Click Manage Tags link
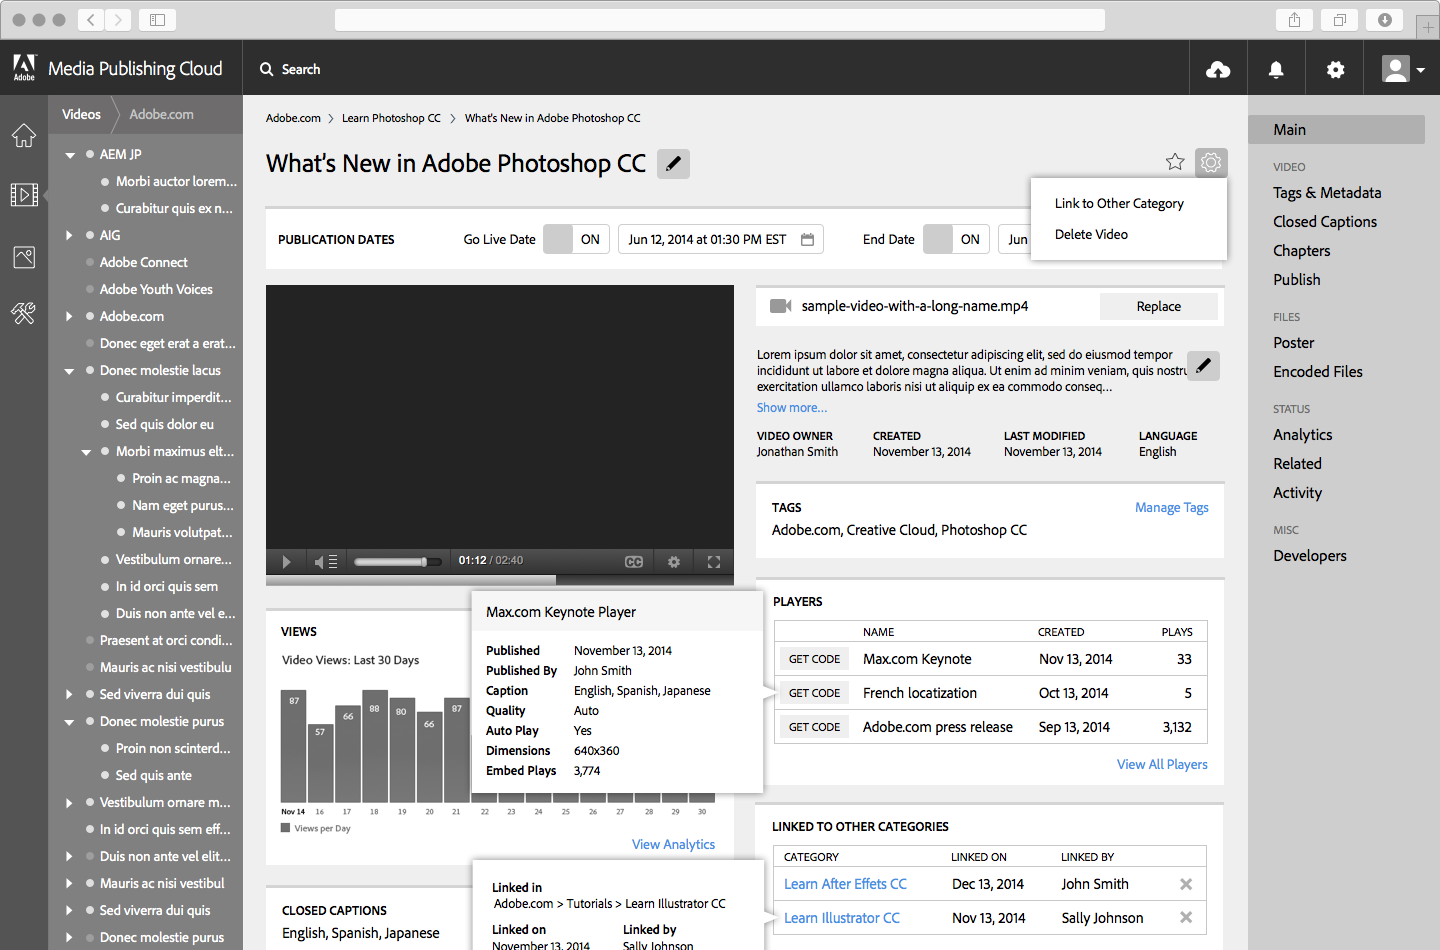The height and width of the screenshot is (950, 1440). coord(1171,507)
